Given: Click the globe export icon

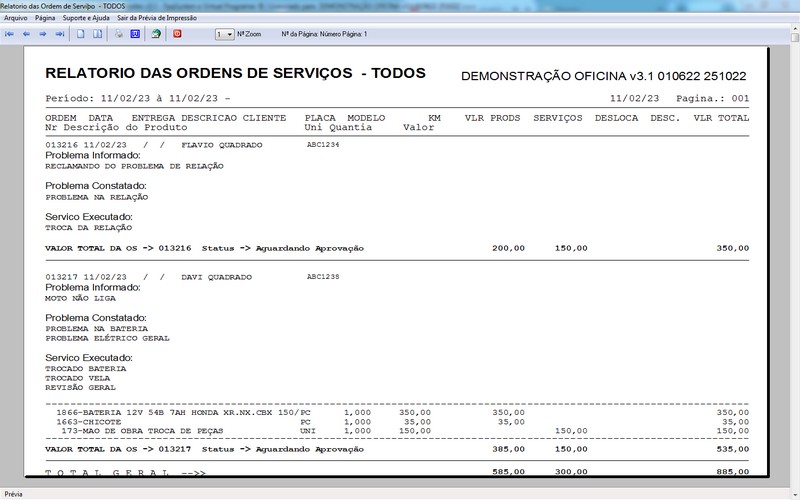Looking at the screenshot, I should point(156,34).
